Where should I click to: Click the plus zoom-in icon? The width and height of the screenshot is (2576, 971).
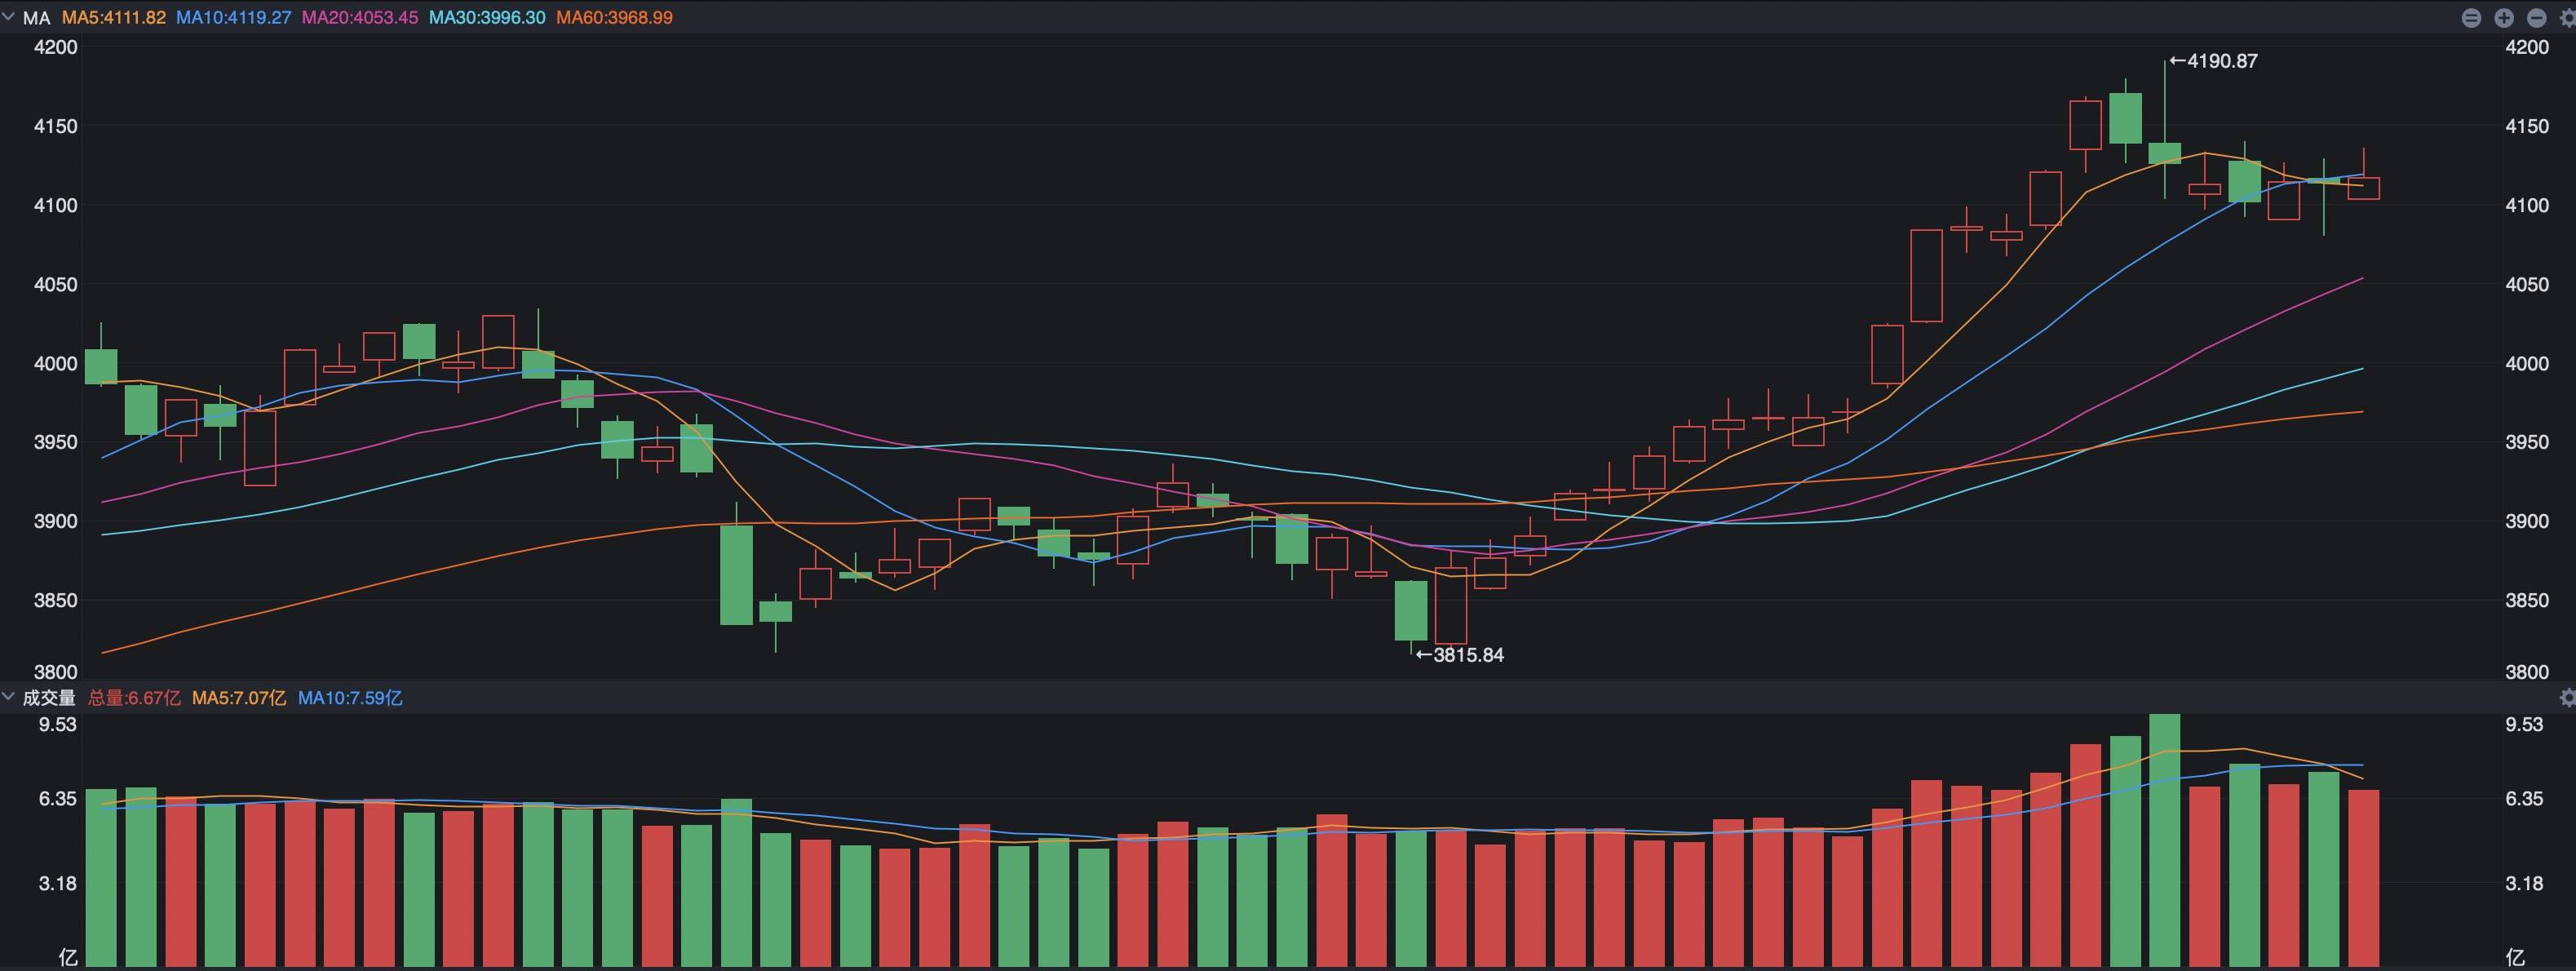(x=2504, y=18)
